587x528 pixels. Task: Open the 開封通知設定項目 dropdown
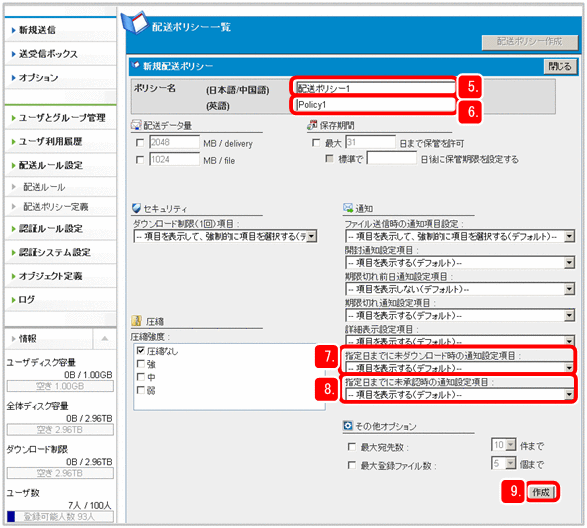460,263
